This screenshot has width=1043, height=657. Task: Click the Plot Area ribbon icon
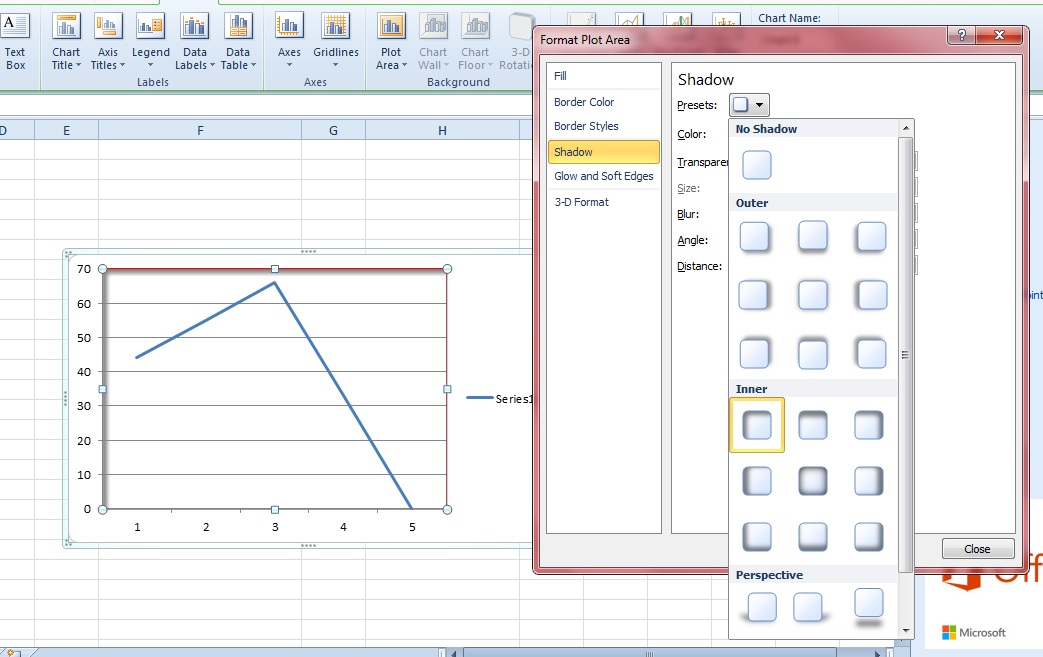coord(391,43)
